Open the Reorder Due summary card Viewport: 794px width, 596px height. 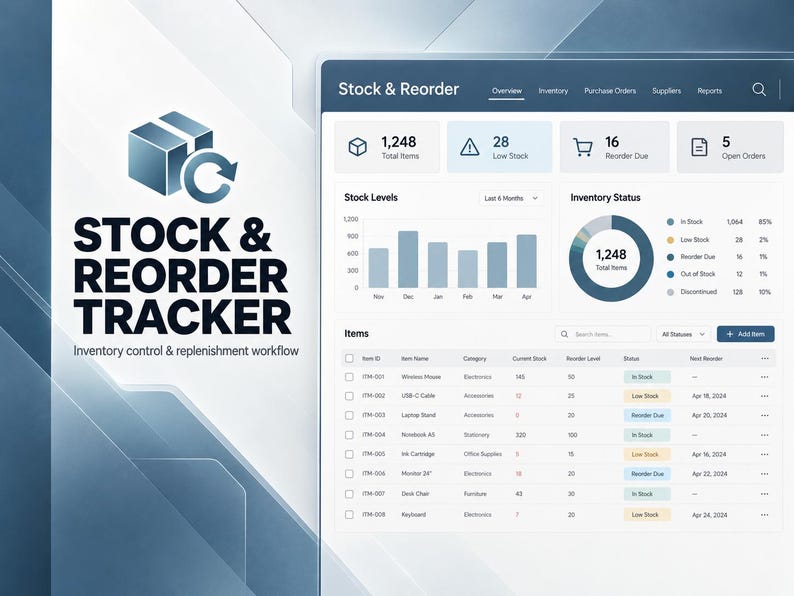614,147
